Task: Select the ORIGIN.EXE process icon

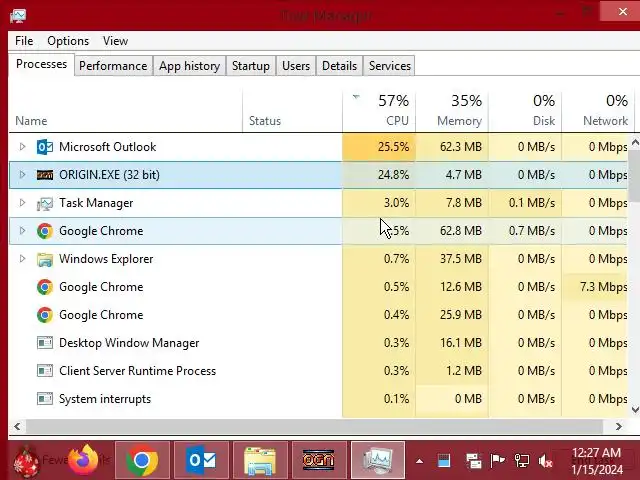Action: [44, 175]
